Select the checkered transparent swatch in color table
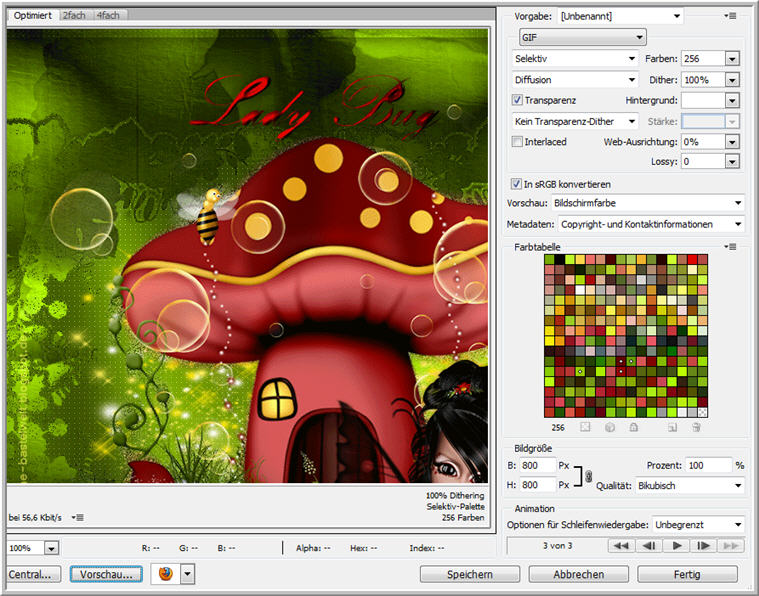 [702, 413]
